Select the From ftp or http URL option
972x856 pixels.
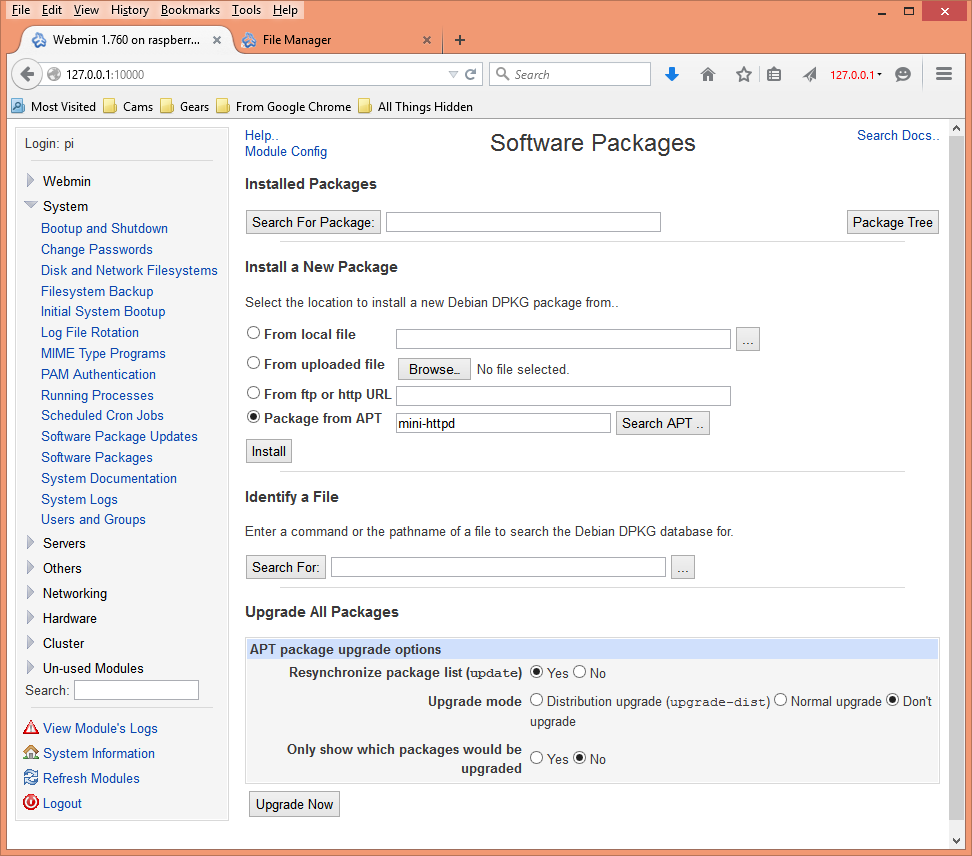pyautogui.click(x=254, y=393)
